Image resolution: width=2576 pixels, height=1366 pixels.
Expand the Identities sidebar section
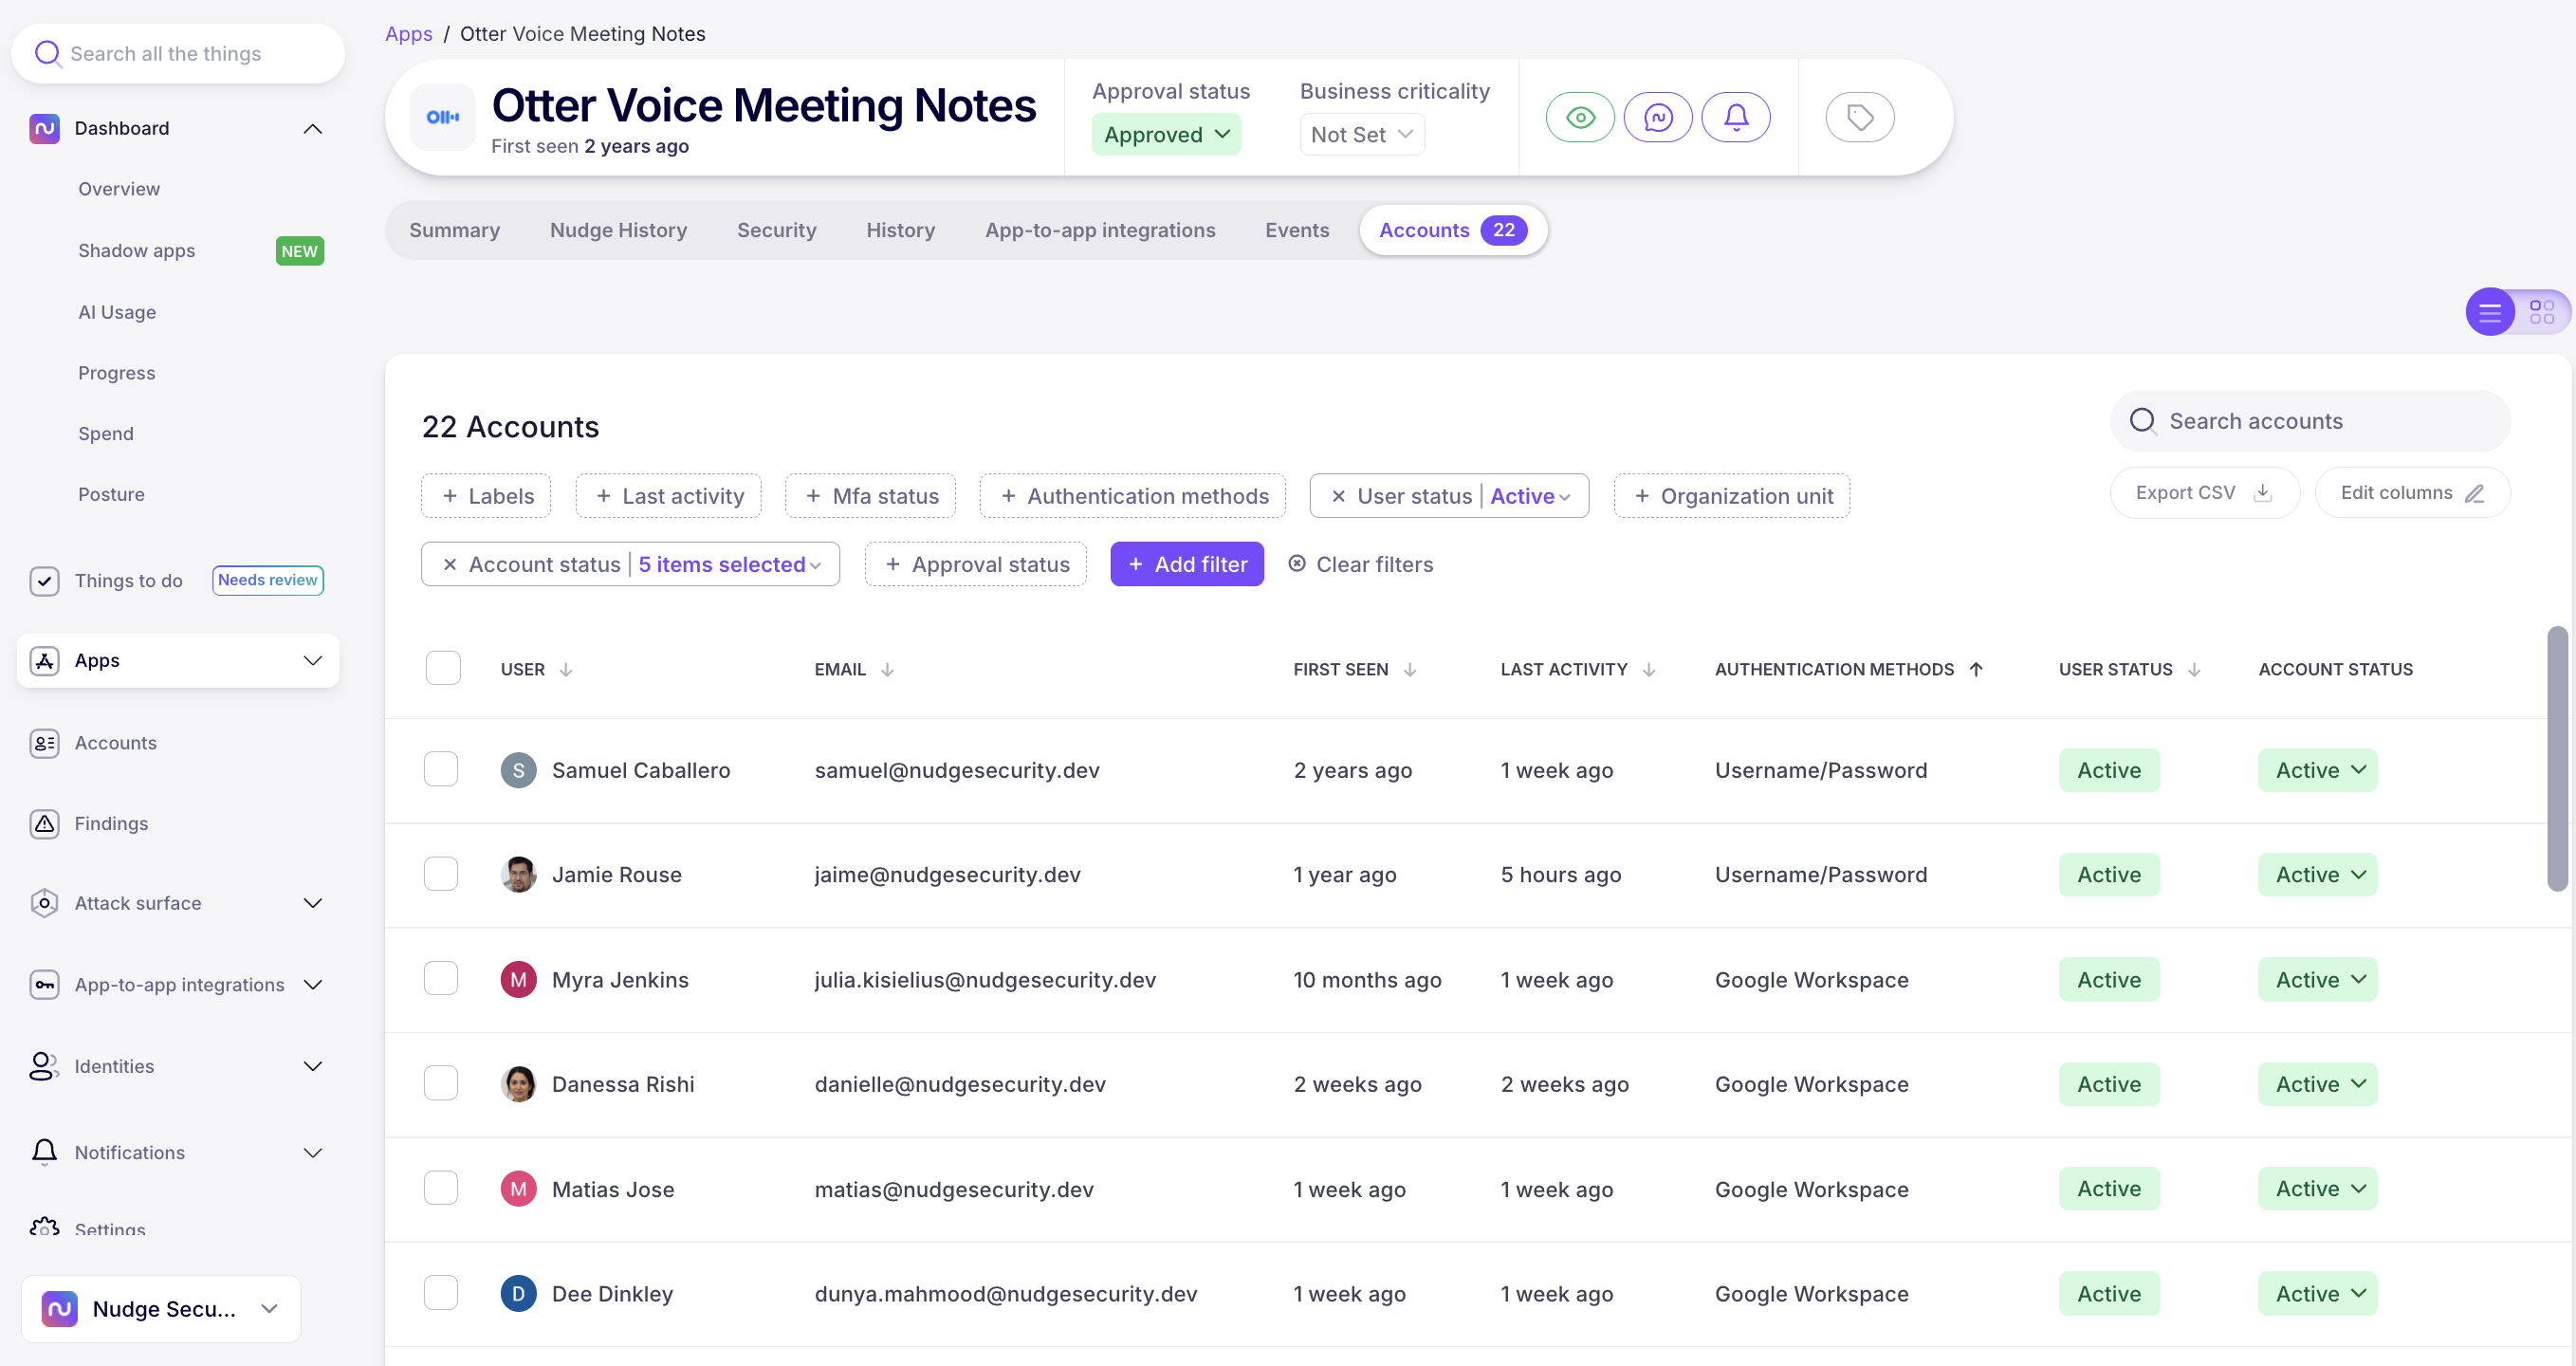click(313, 1066)
